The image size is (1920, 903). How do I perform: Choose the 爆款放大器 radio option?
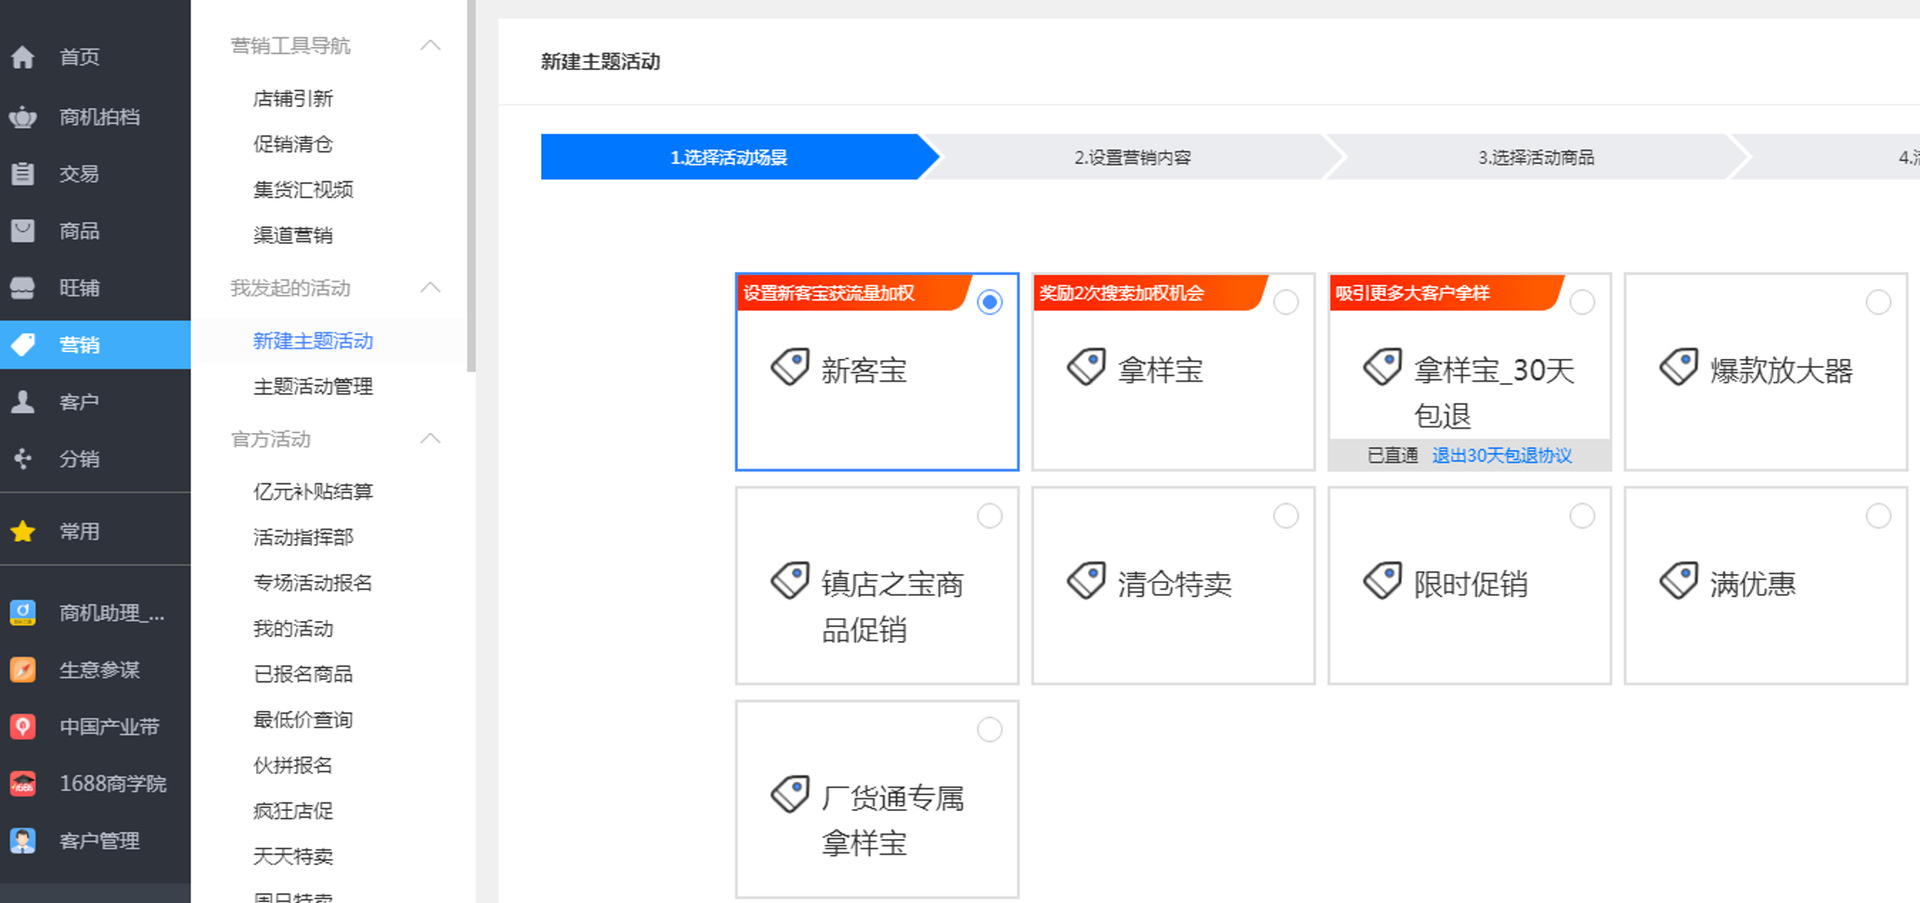click(x=1878, y=302)
